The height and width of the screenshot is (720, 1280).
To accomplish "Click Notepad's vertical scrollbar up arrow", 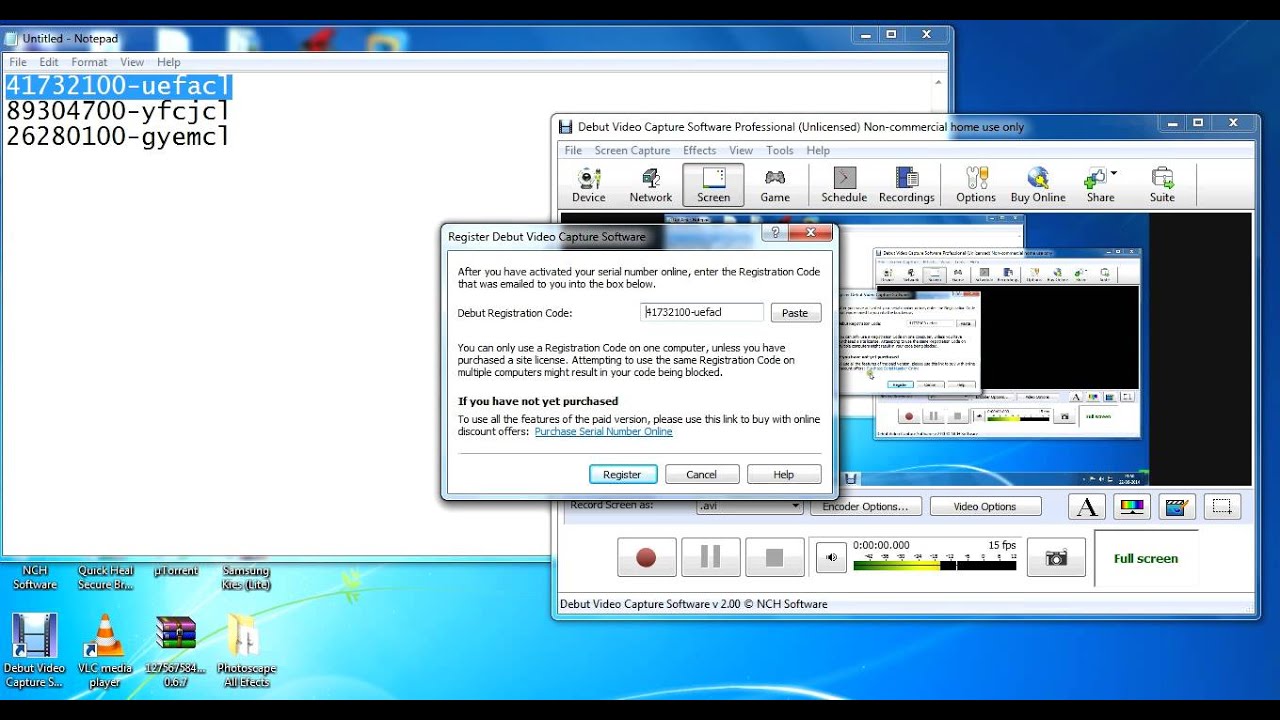I will 937,85.
